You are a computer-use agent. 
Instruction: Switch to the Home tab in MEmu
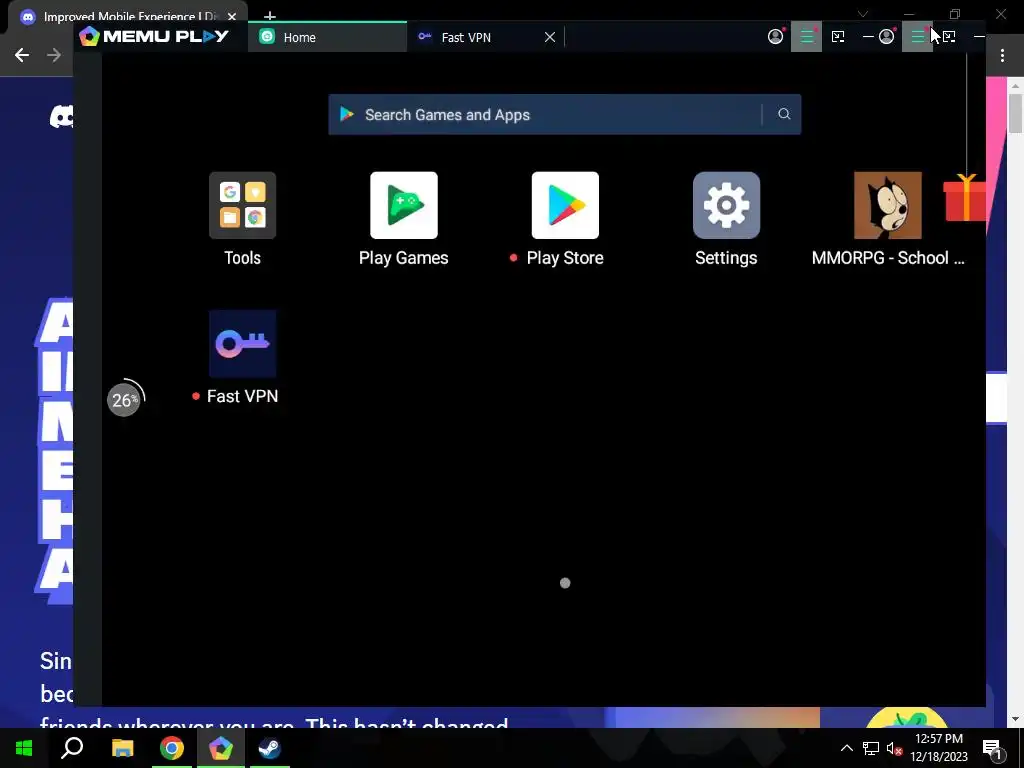(x=327, y=37)
